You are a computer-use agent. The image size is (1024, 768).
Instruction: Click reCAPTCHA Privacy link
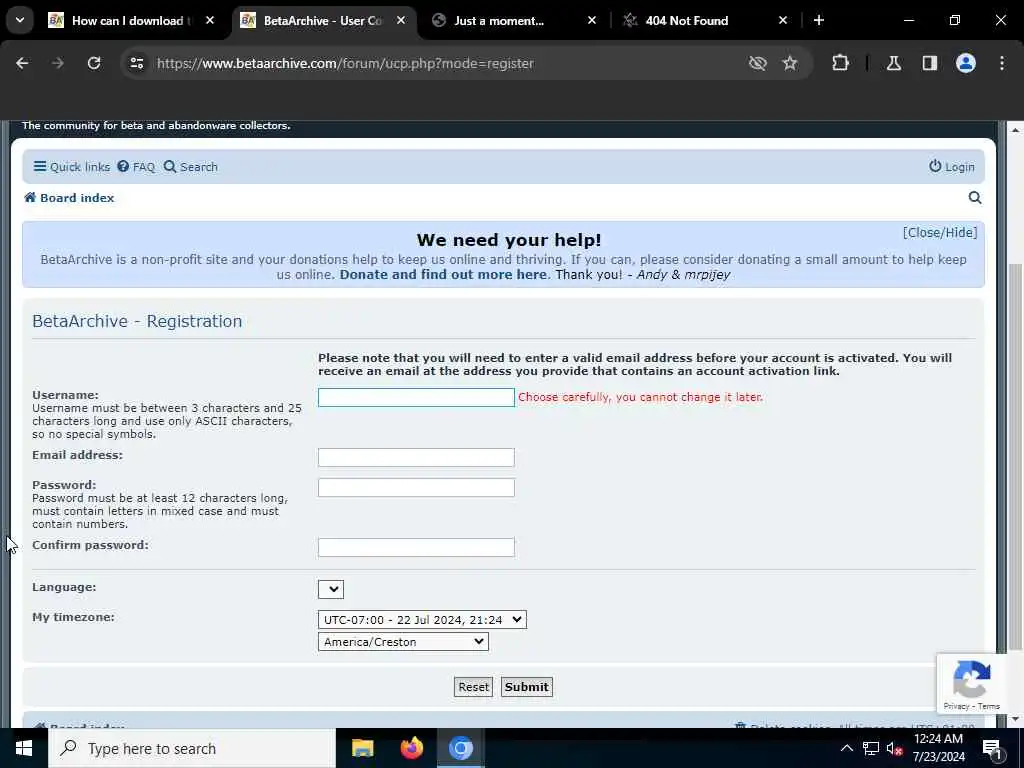tap(956, 706)
